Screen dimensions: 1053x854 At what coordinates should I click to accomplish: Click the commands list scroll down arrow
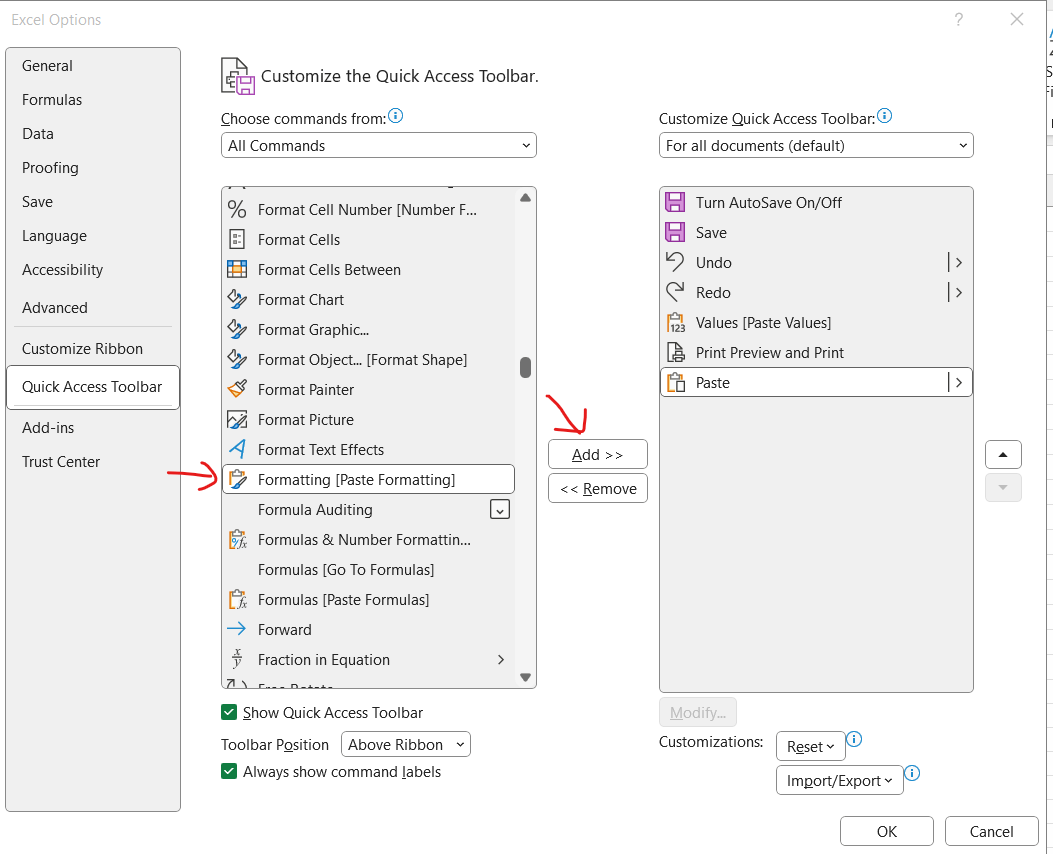tap(525, 677)
